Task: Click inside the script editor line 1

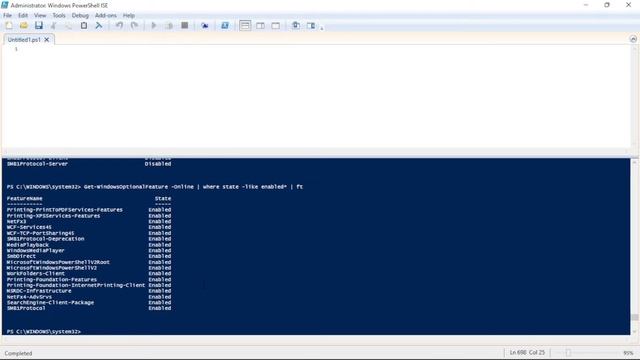Action: click(322, 49)
